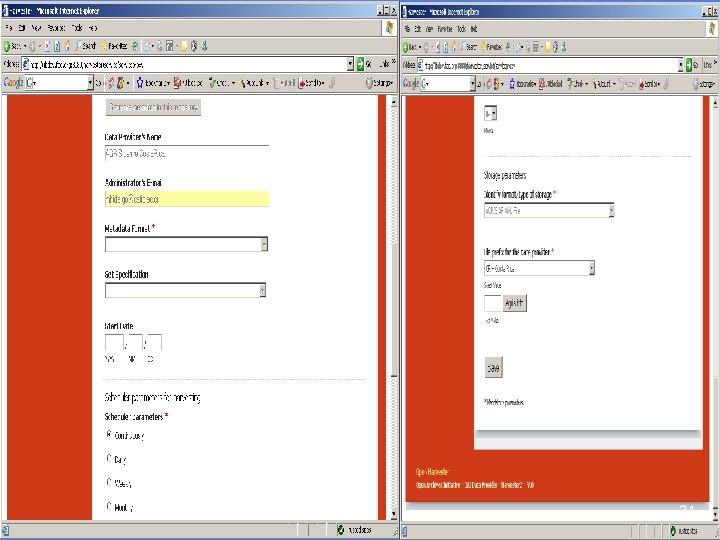Click button next to start value field
Image resolution: width=720 pixels, height=540 pixels.
[514, 303]
